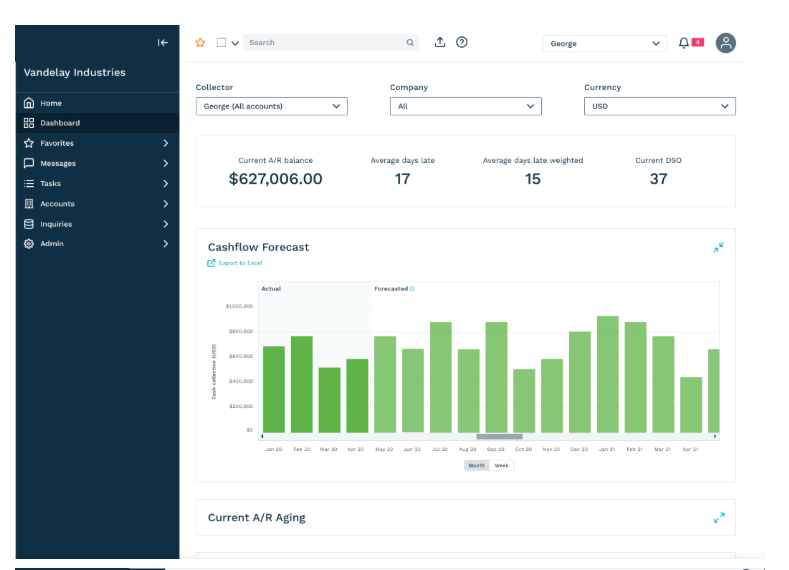The image size is (789, 570).
Task: Collapse the sidebar with the arrow icon
Action: (x=163, y=43)
